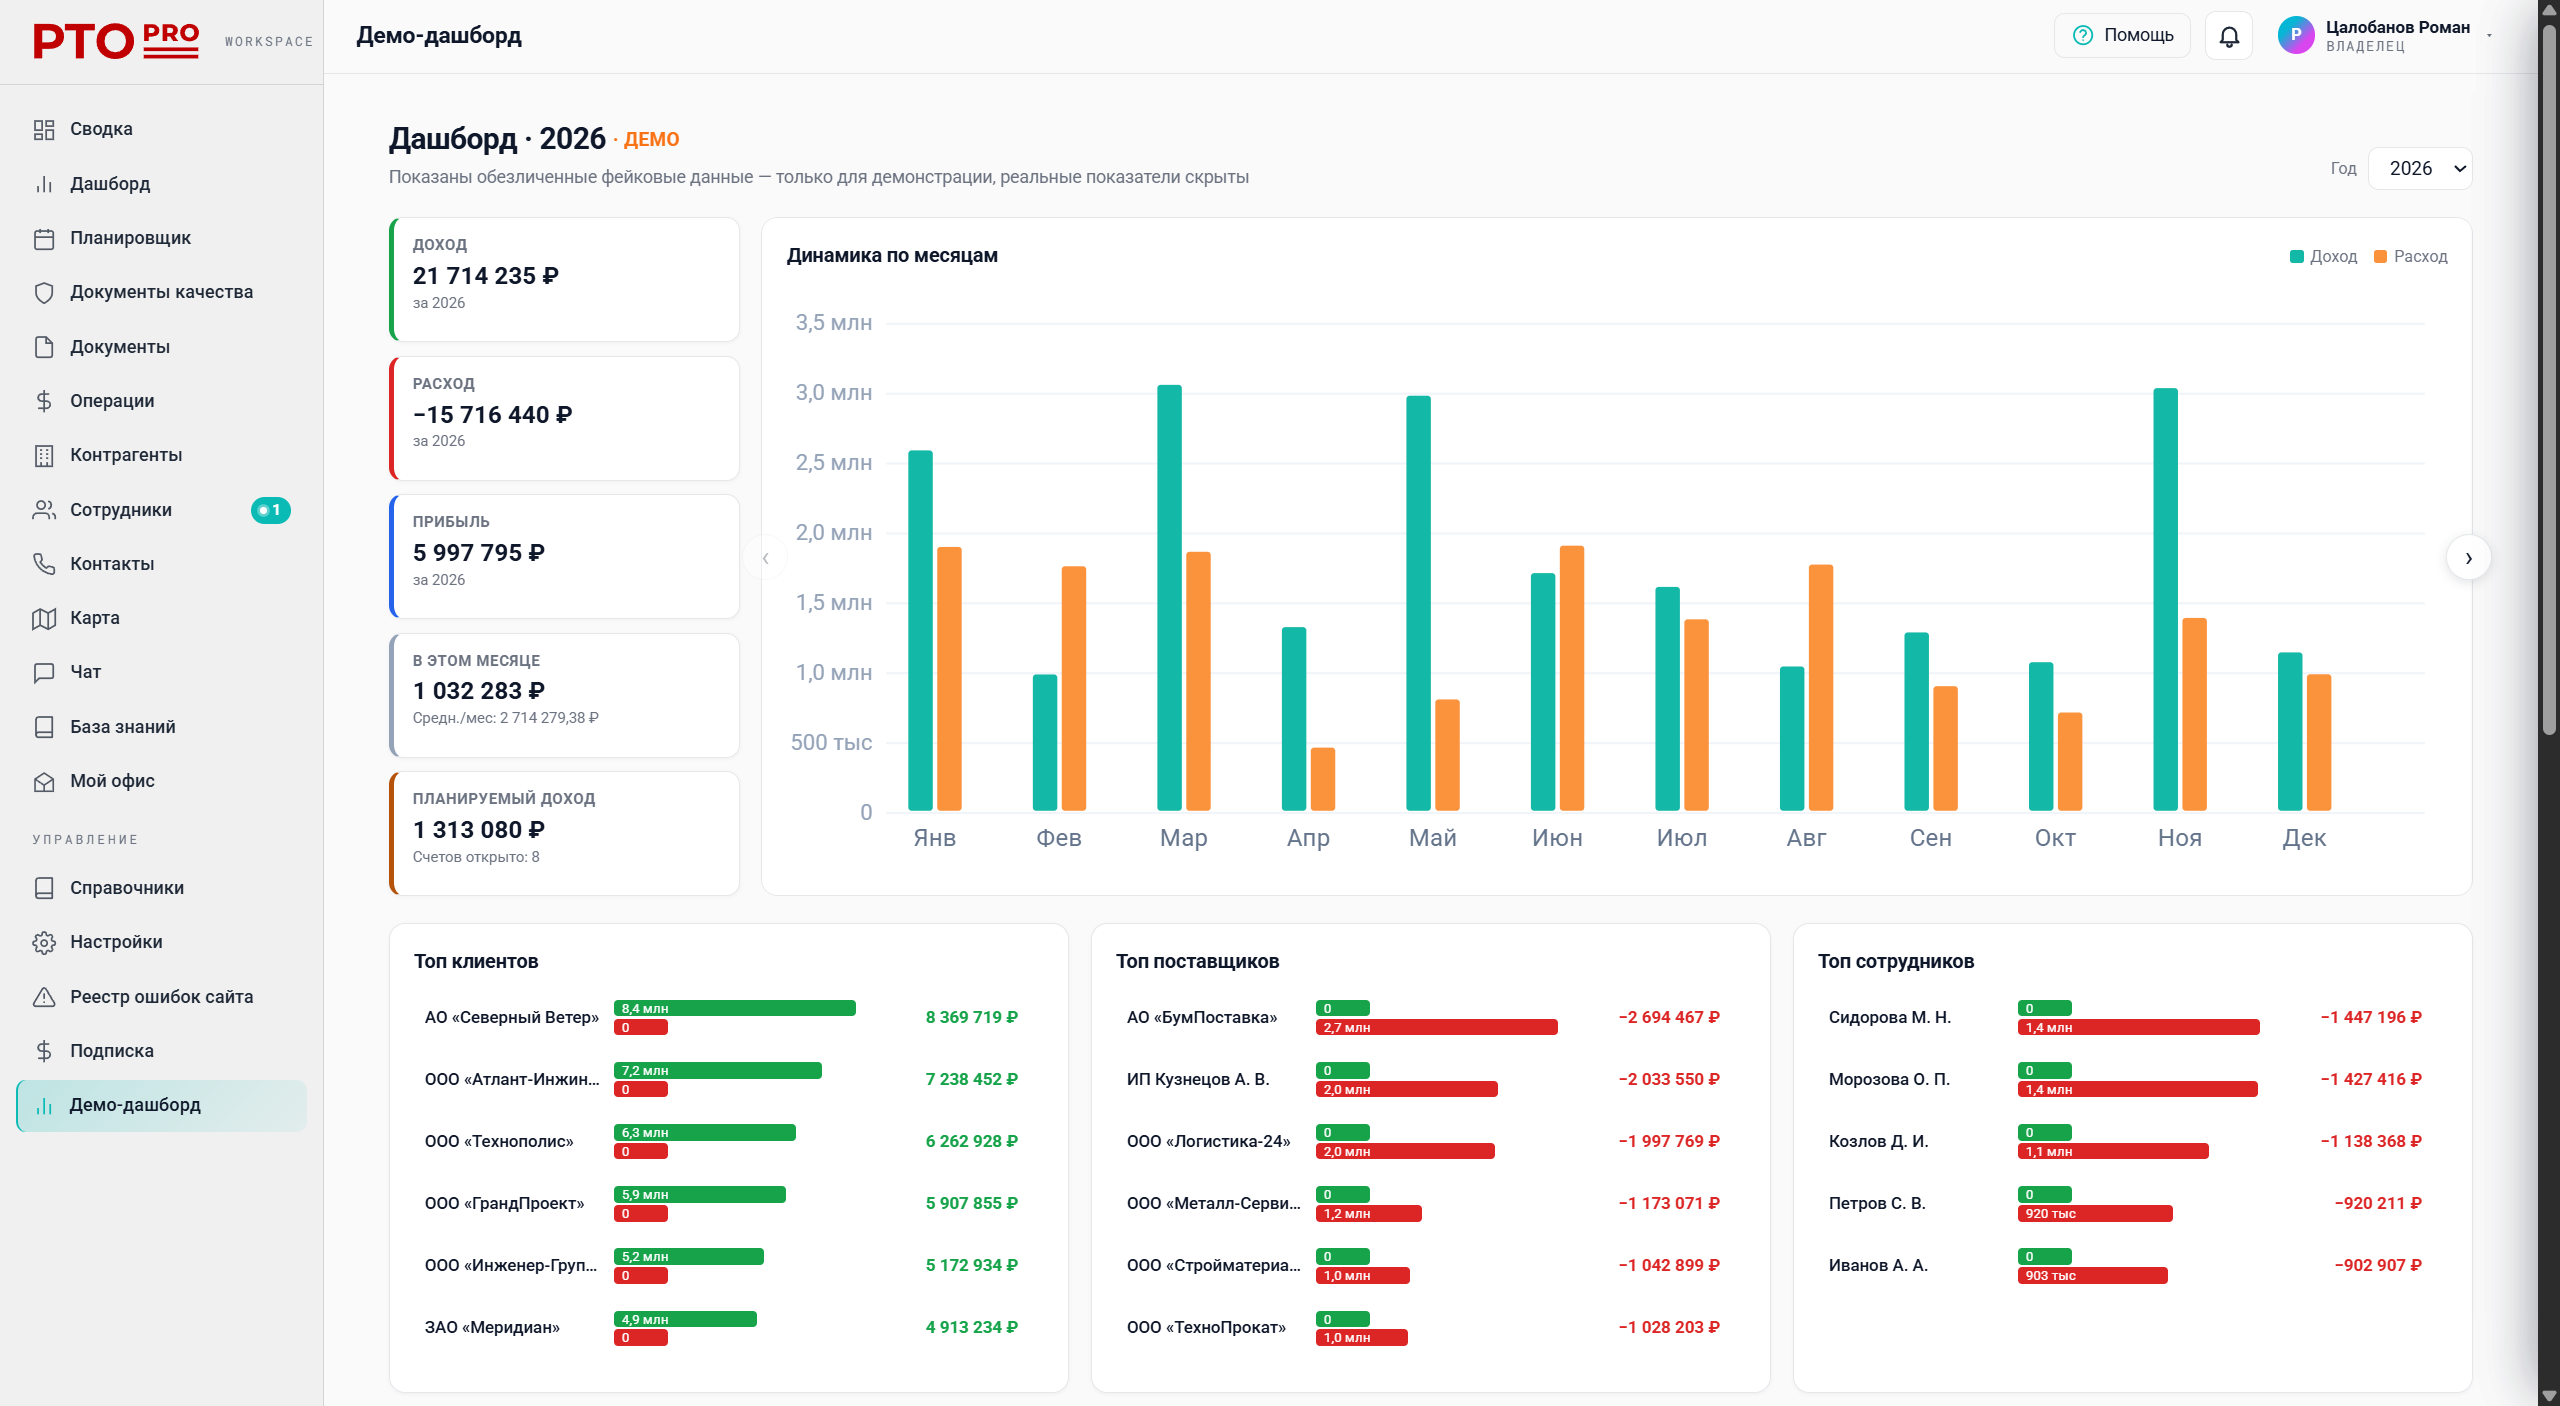Click supplier ООО «ТехноПрокат»

tap(1206, 1328)
